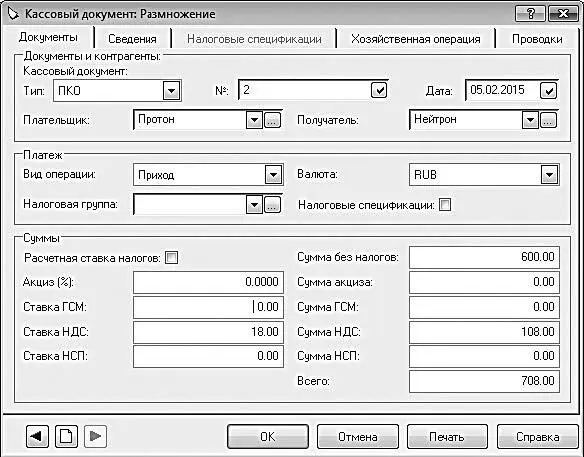The image size is (584, 457).
Task: Click the Ставка НДС input field
Action: point(208,331)
